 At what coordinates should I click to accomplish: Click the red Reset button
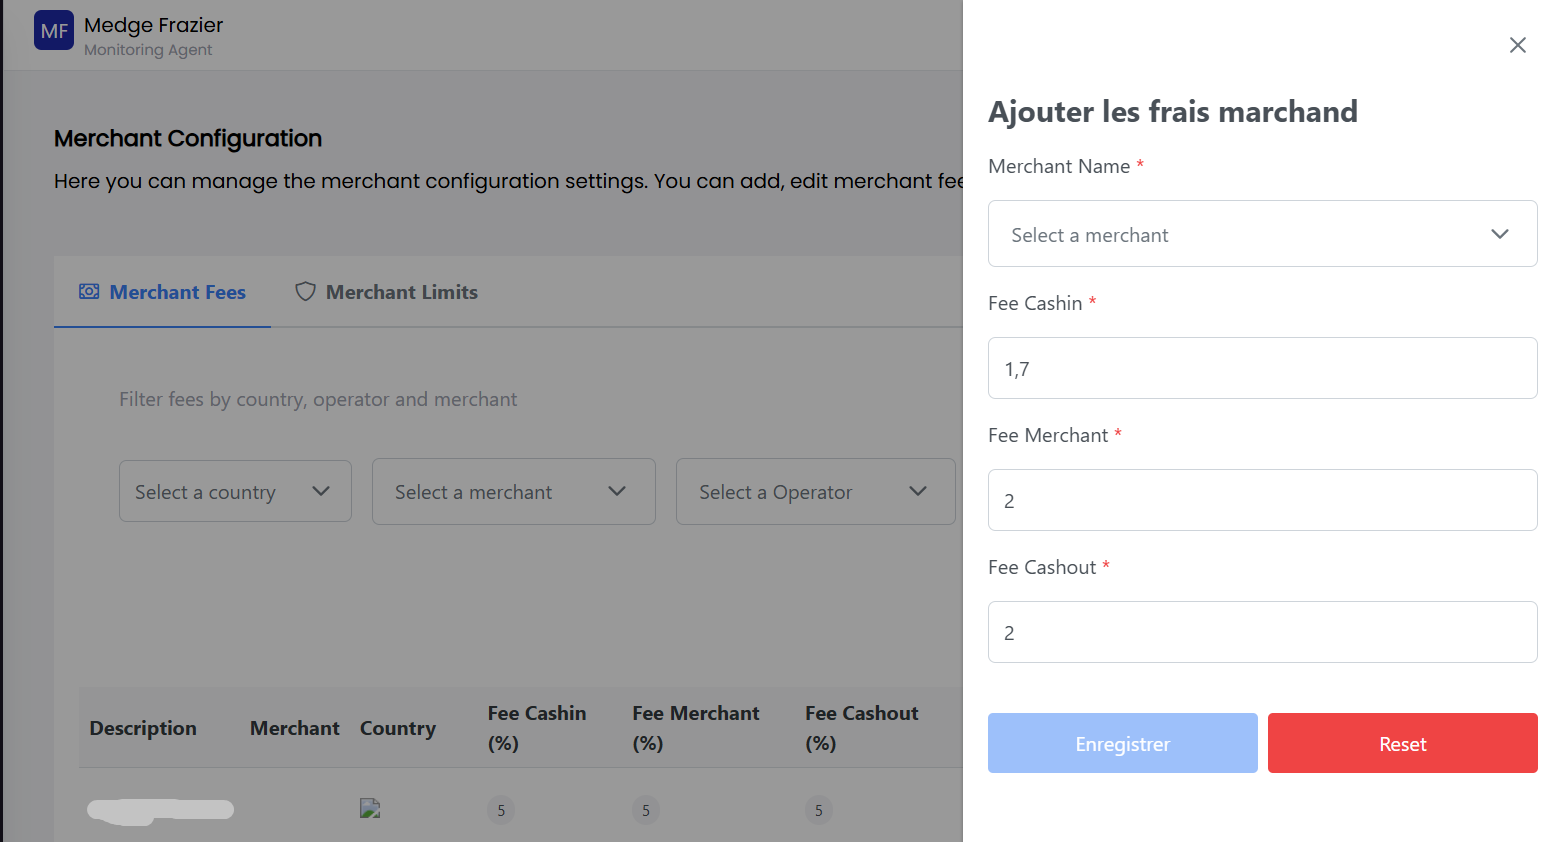point(1402,743)
